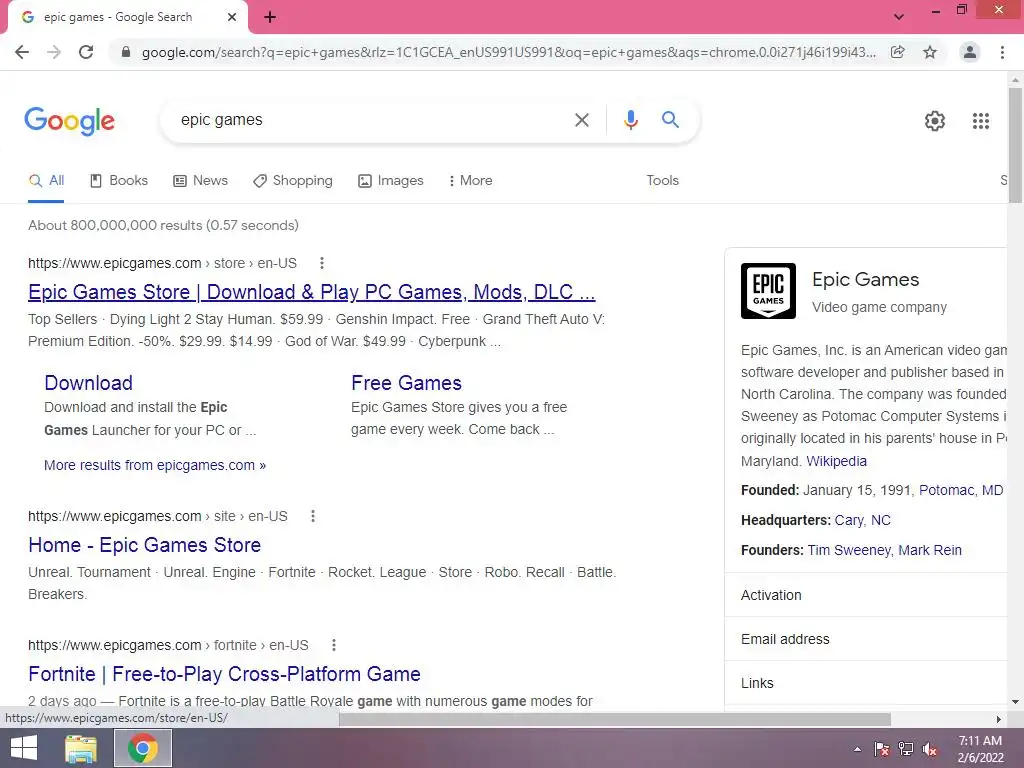Screen dimensions: 1024x768
Task: Open a new tab with the plus button
Action: [270, 17]
